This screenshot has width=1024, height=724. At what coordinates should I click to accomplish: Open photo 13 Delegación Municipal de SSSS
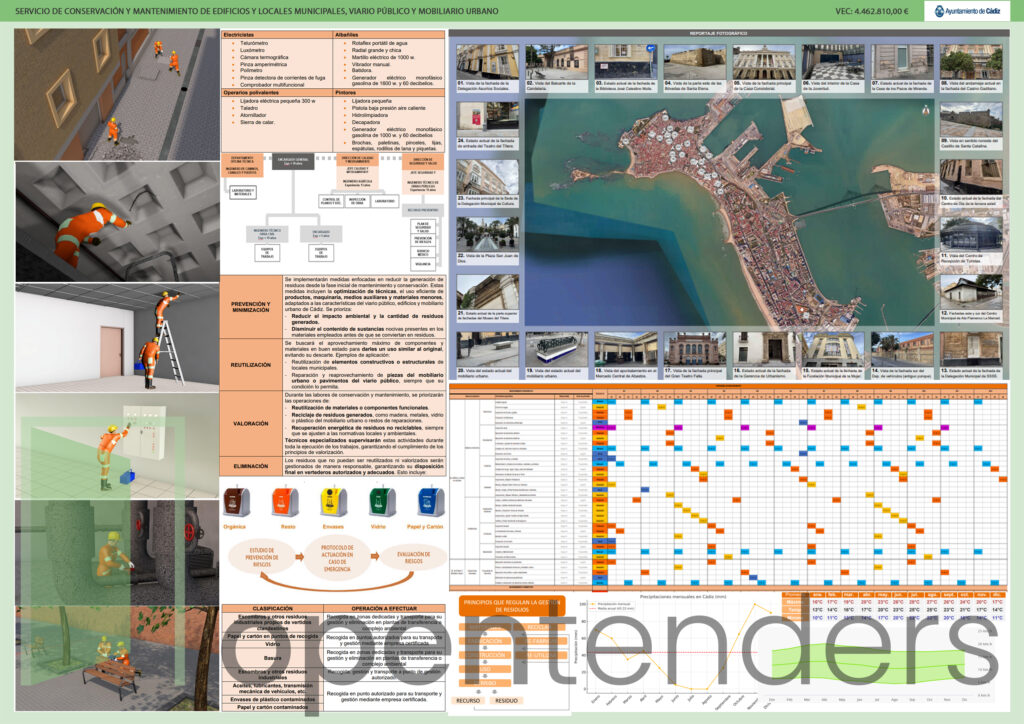(971, 349)
